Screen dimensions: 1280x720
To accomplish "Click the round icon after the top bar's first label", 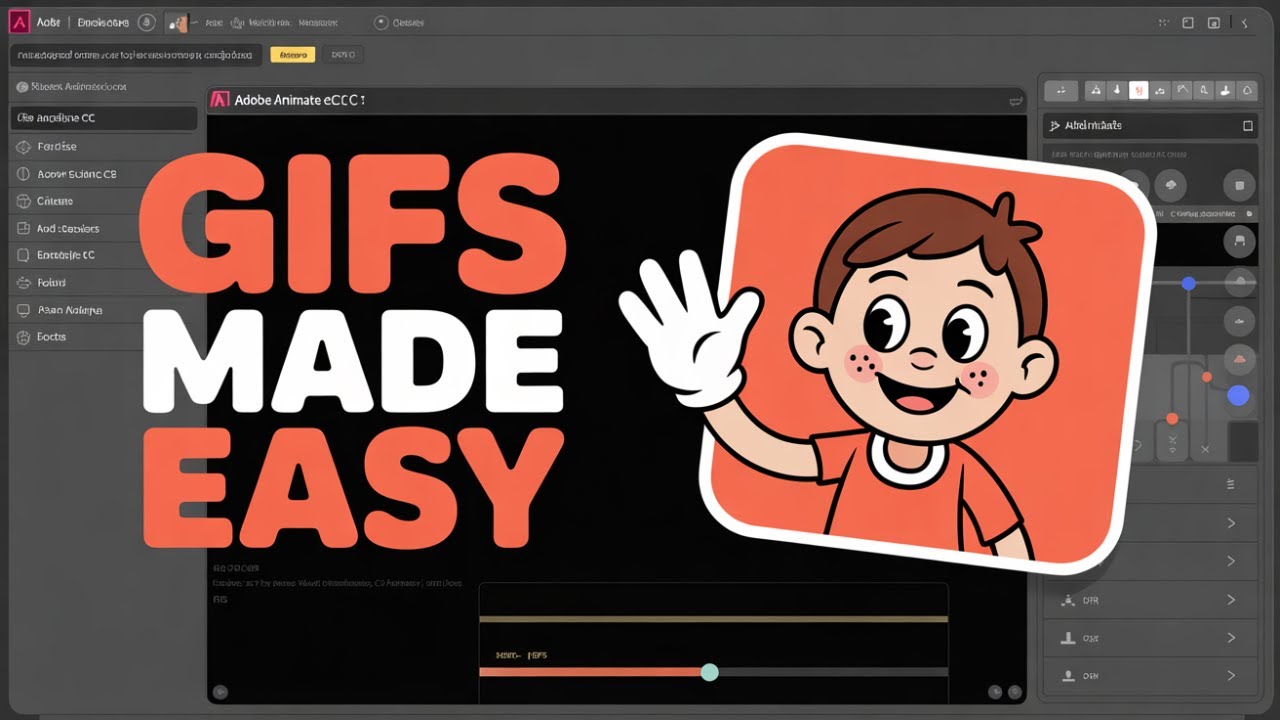I will coord(146,22).
